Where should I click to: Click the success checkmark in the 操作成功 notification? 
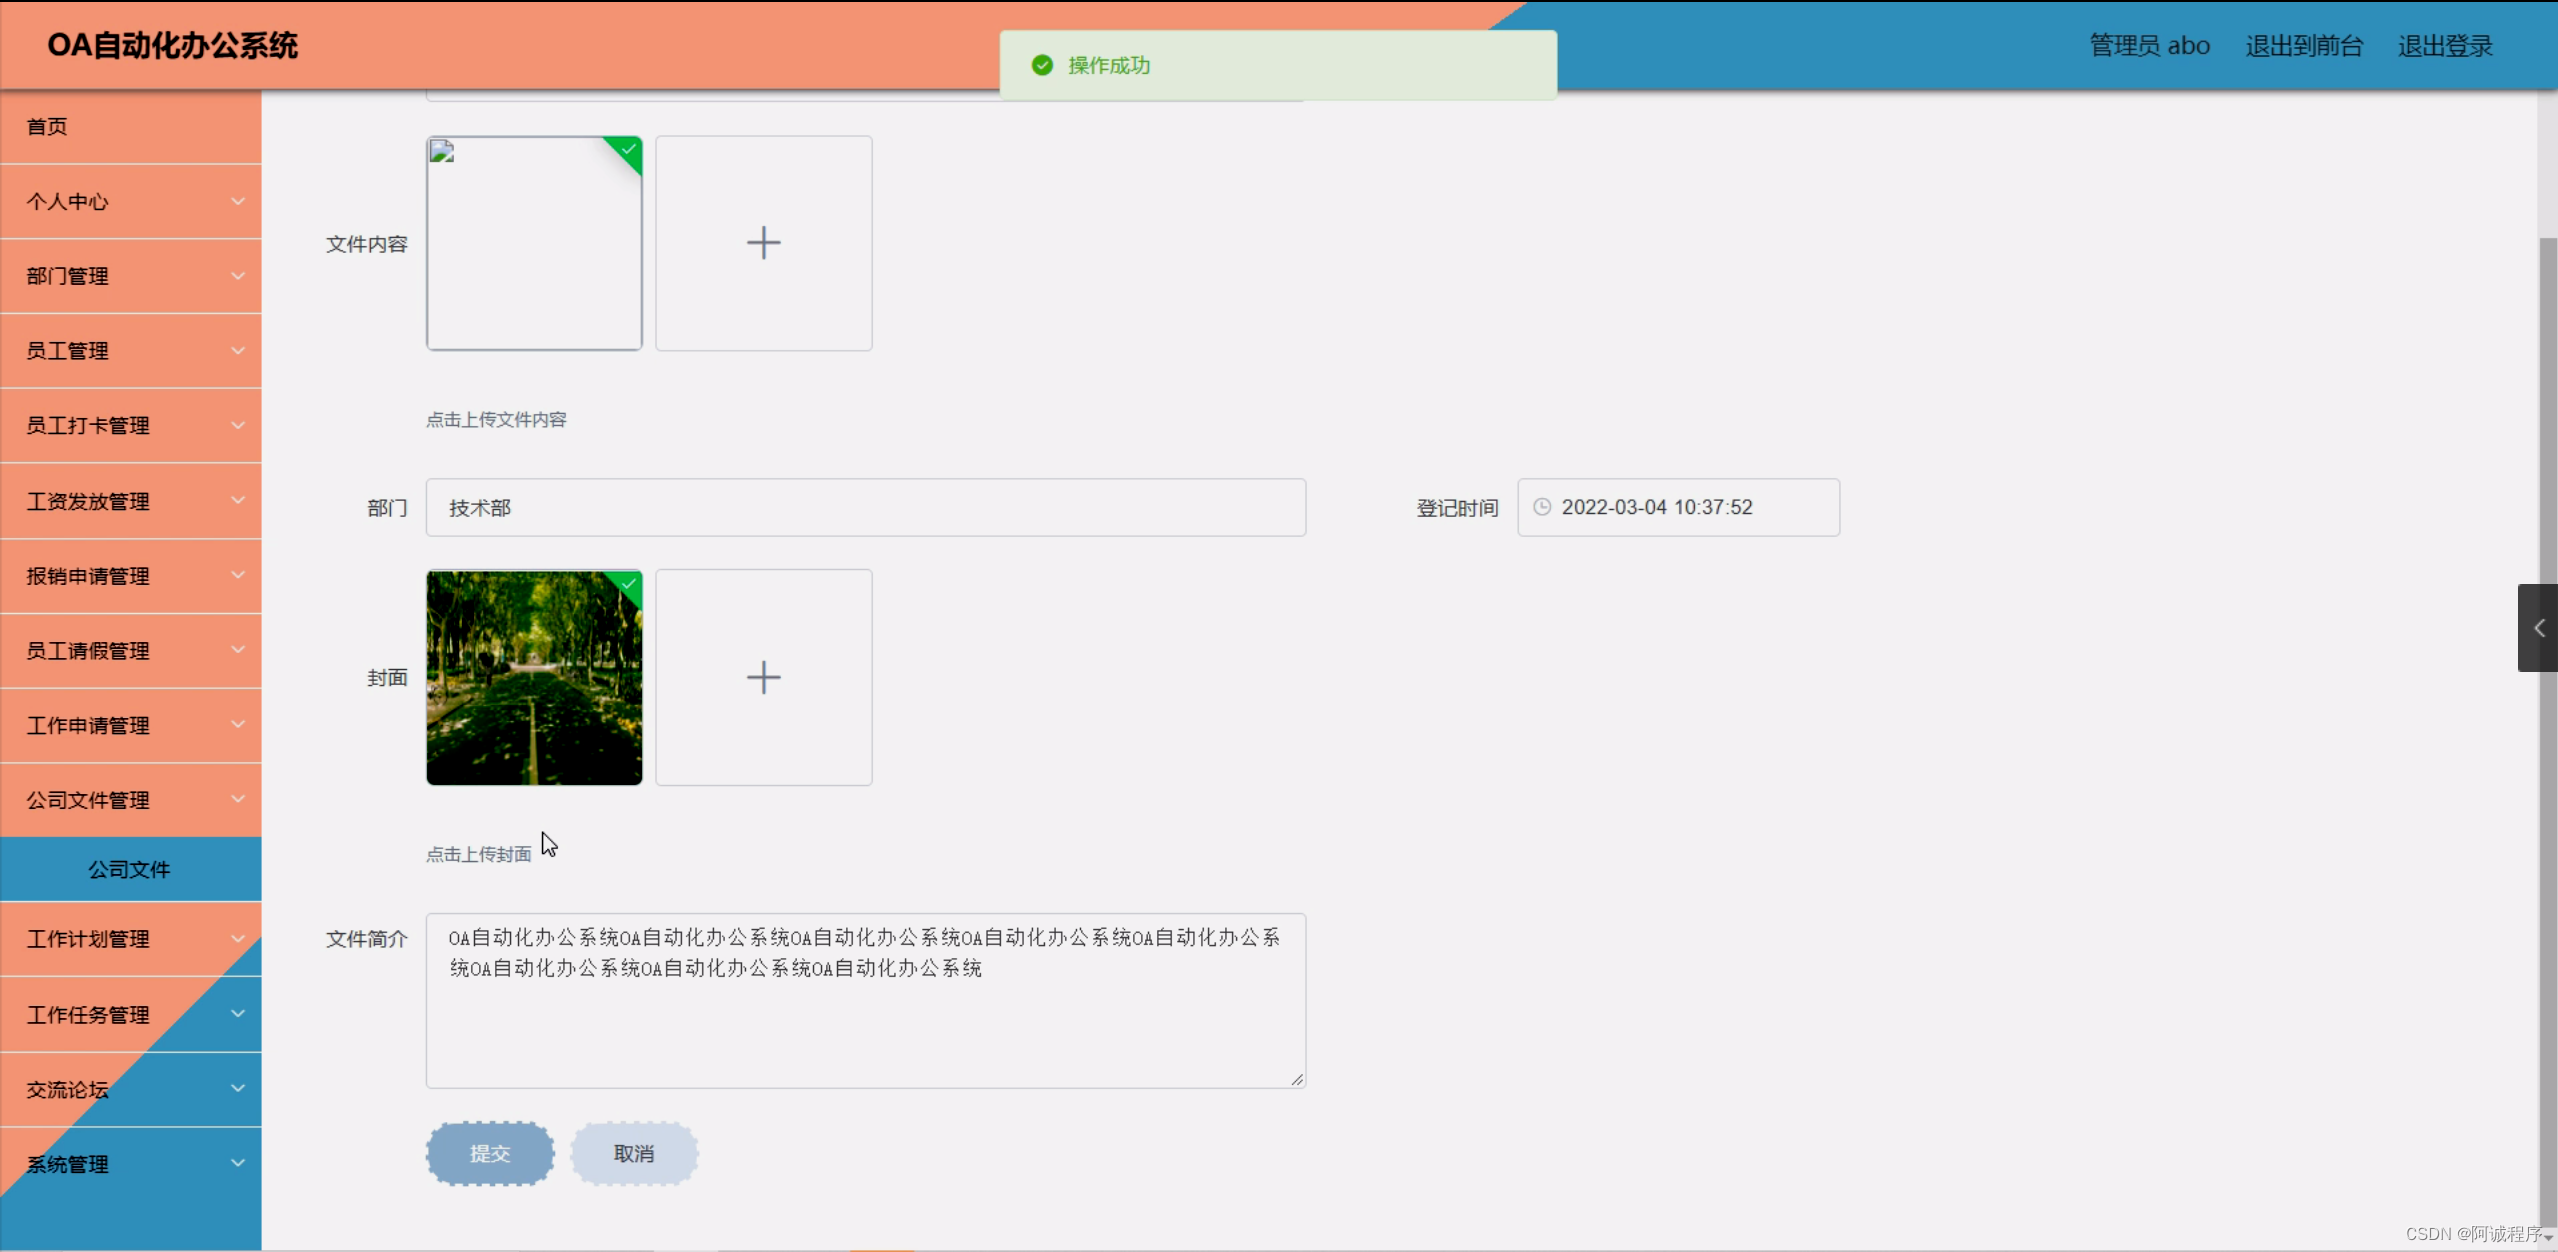coord(1042,64)
